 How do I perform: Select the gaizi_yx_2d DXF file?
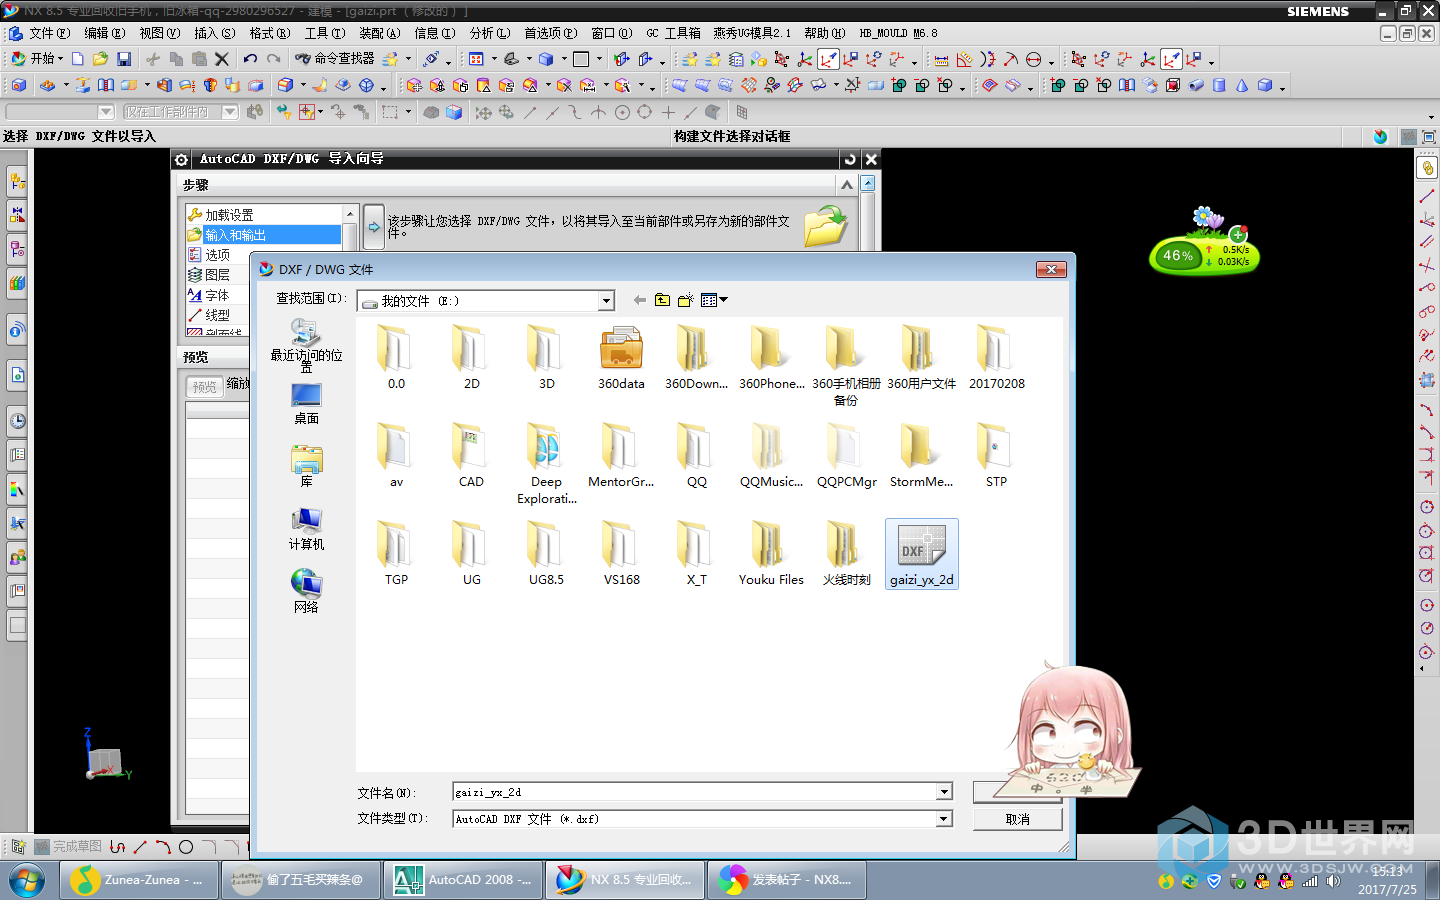[x=922, y=554]
